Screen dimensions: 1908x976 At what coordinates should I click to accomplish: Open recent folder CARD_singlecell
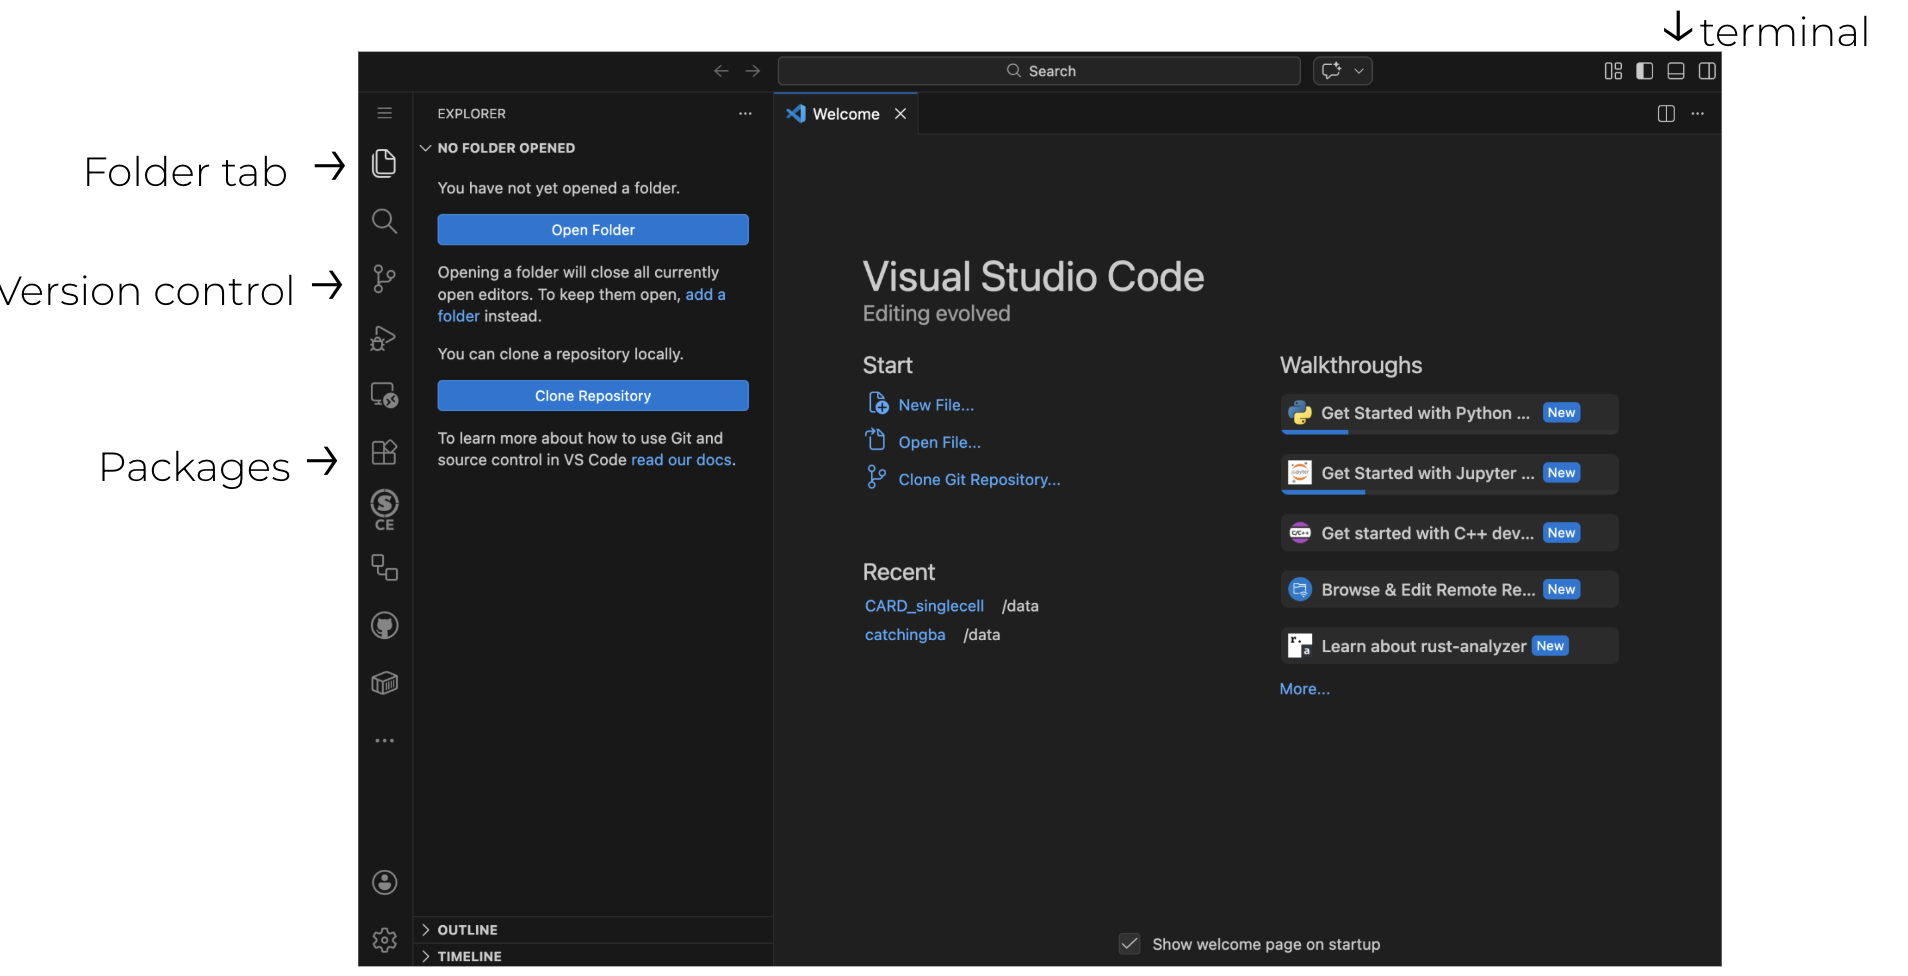(x=924, y=606)
